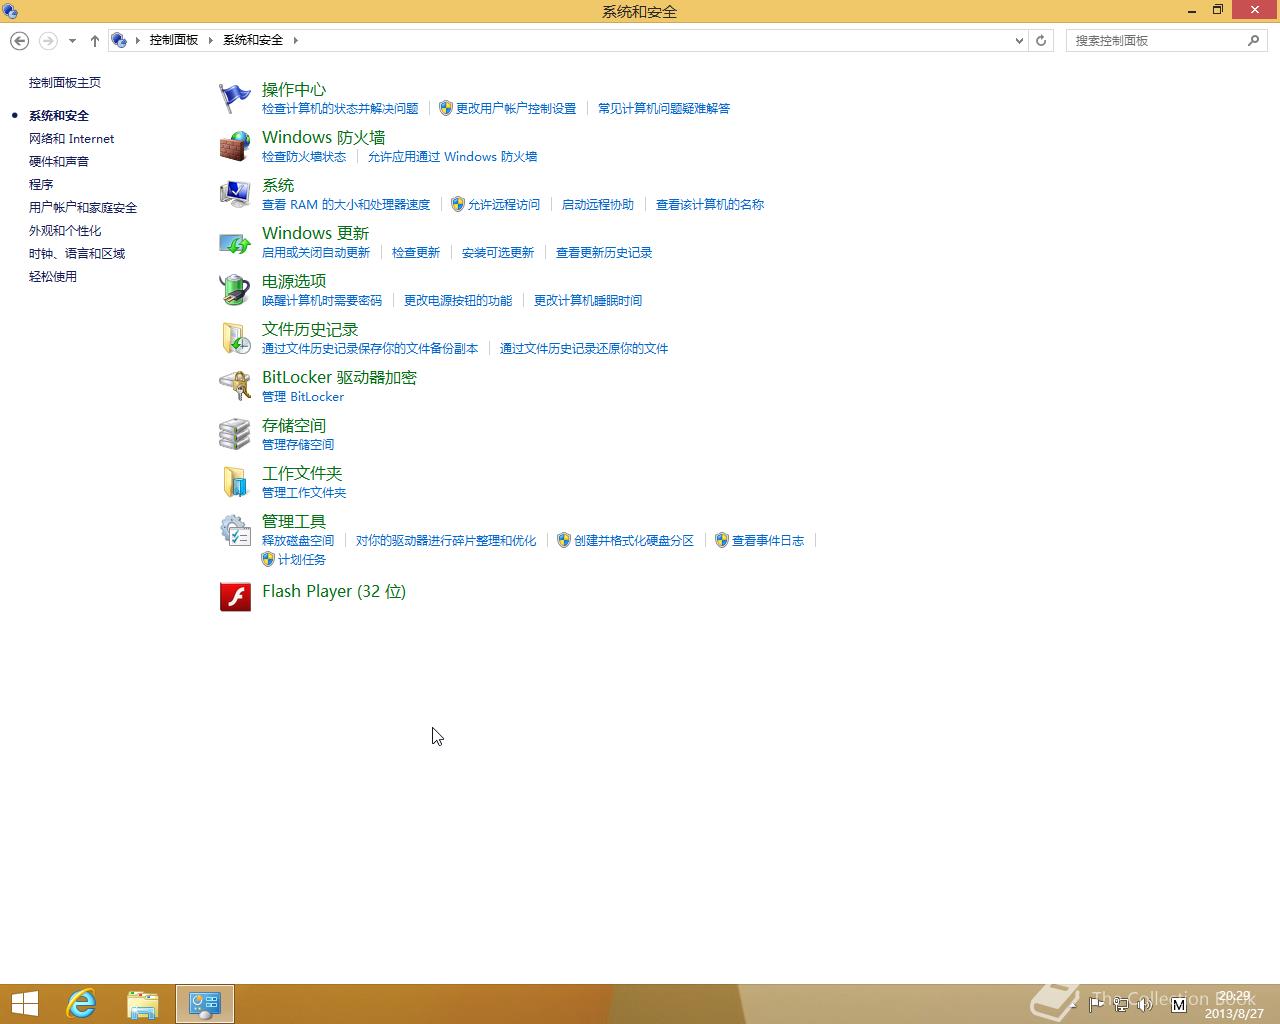Click the Forward navigation arrow
Image resolution: width=1280 pixels, height=1024 pixels.
48,40
